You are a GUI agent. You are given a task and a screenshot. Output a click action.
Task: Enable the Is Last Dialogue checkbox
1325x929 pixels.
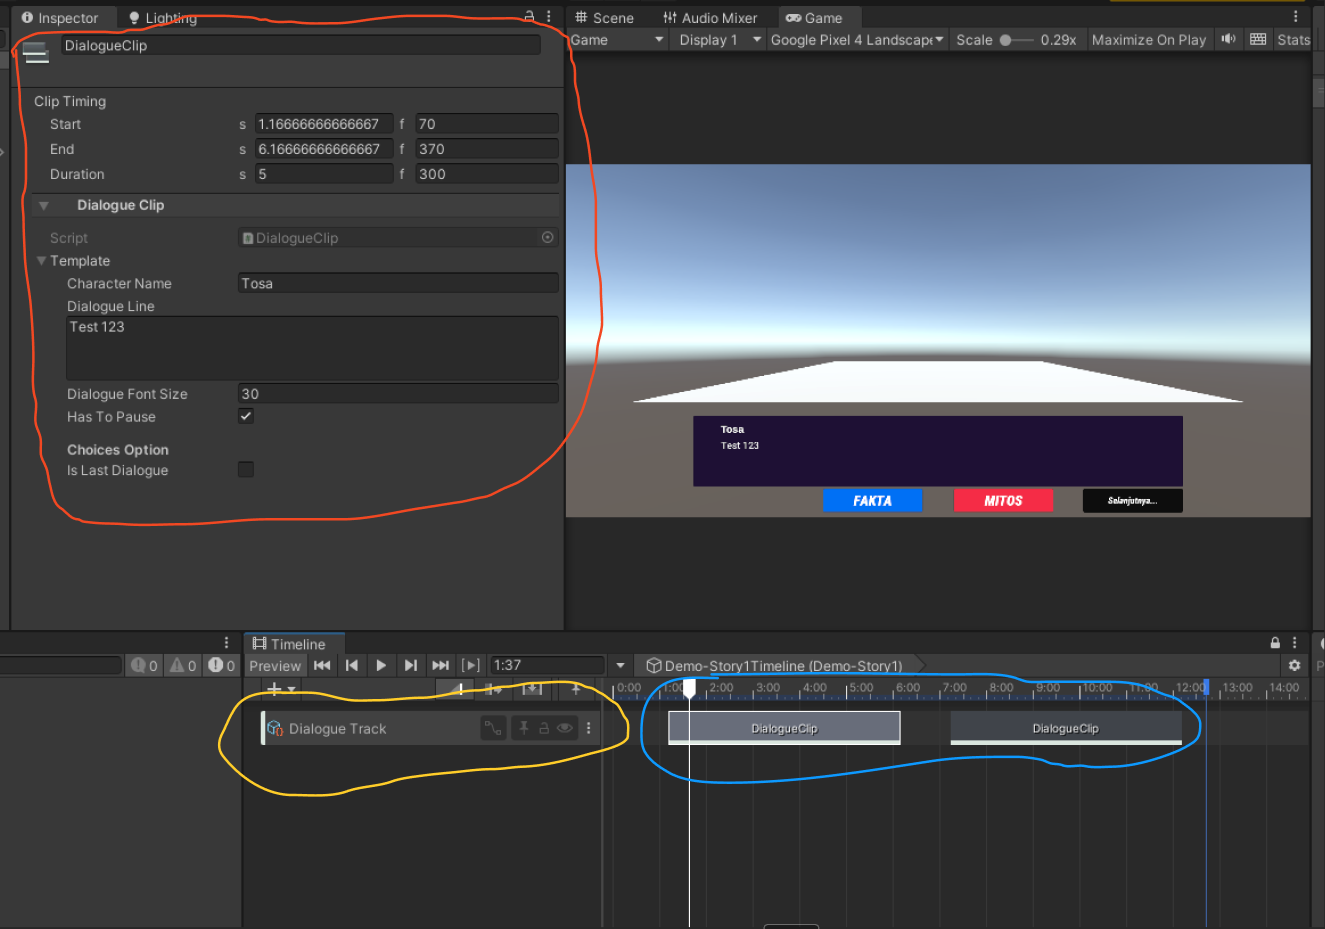point(246,470)
